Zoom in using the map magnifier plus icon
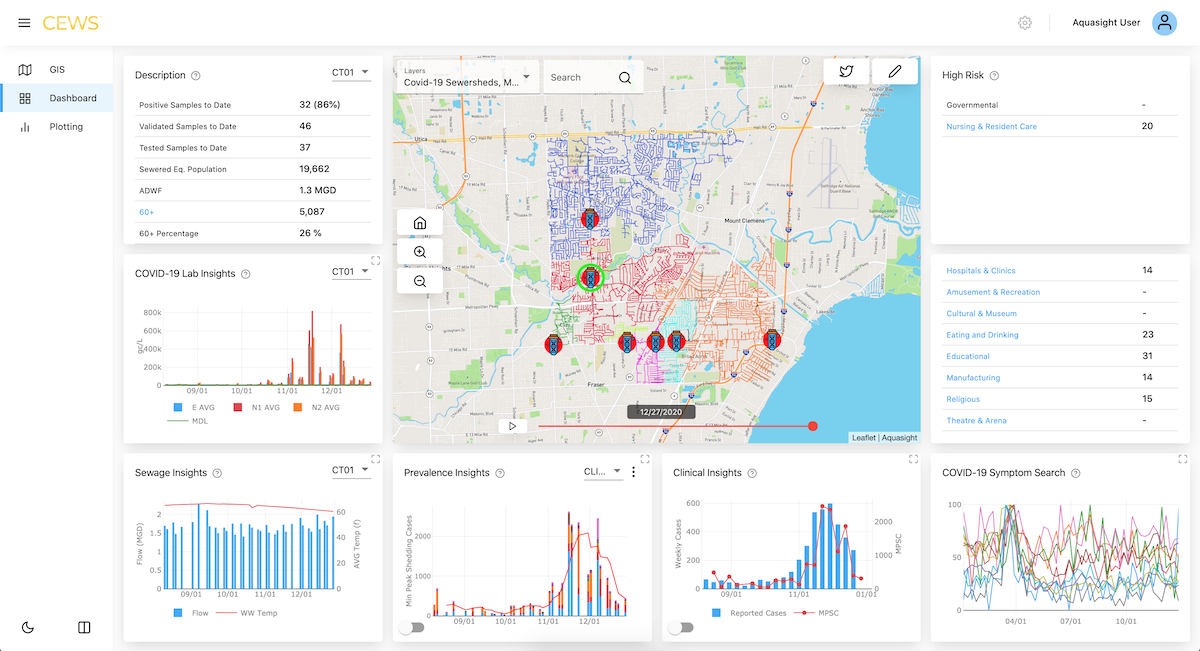This screenshot has width=1200, height=651. pyautogui.click(x=419, y=251)
